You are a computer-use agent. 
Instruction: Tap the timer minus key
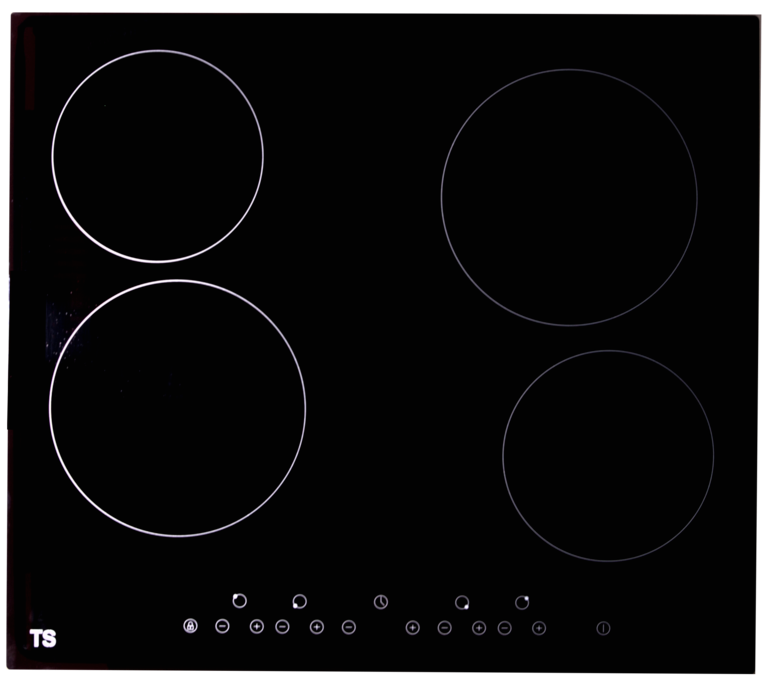(349, 627)
